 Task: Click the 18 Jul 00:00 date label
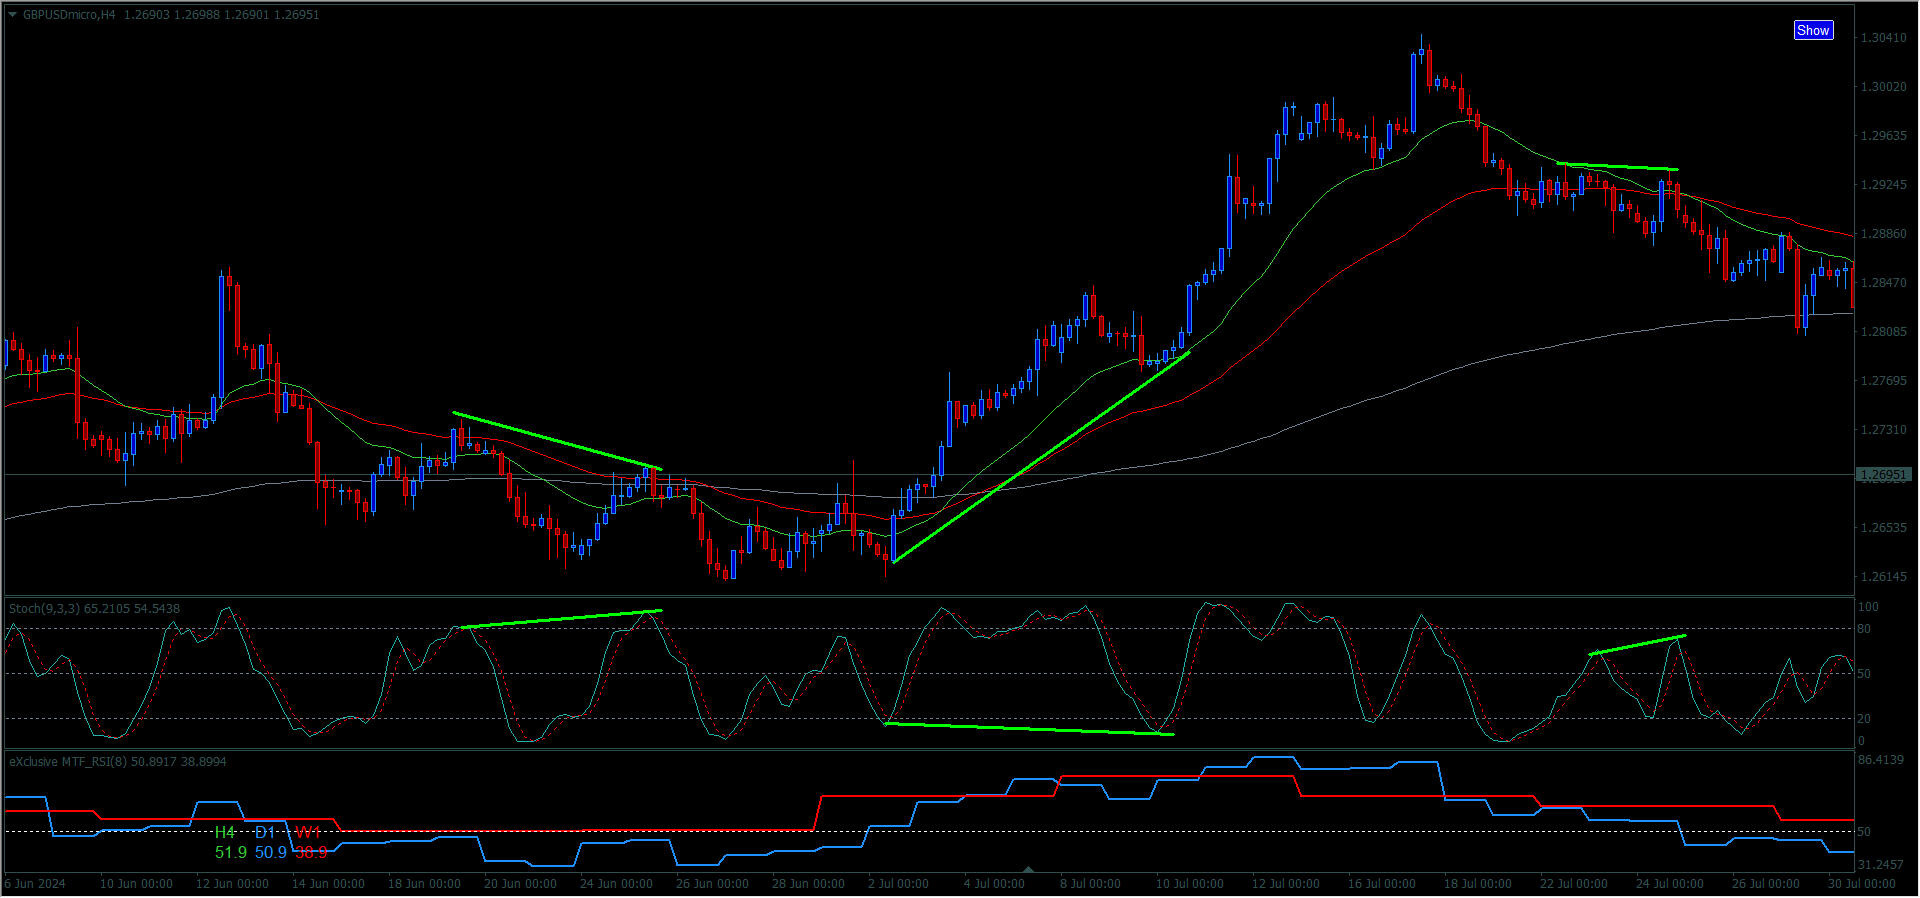pos(1477,884)
